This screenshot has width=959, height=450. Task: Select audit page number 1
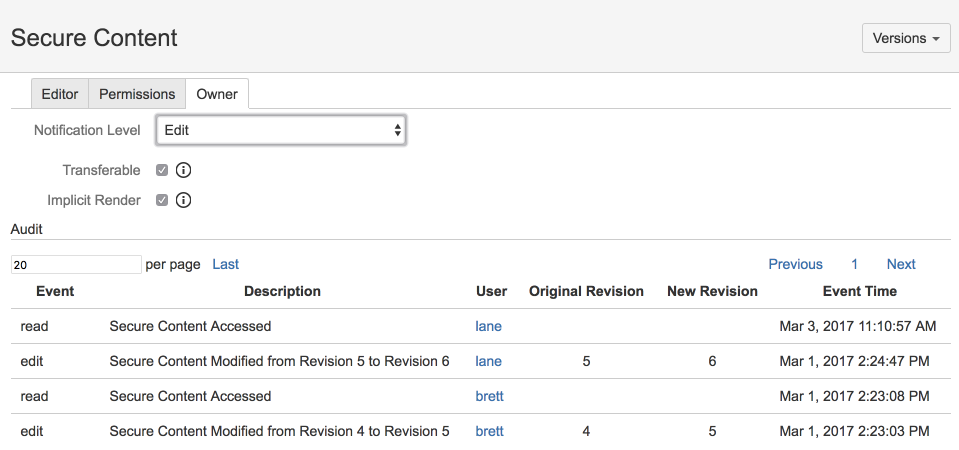click(x=854, y=264)
